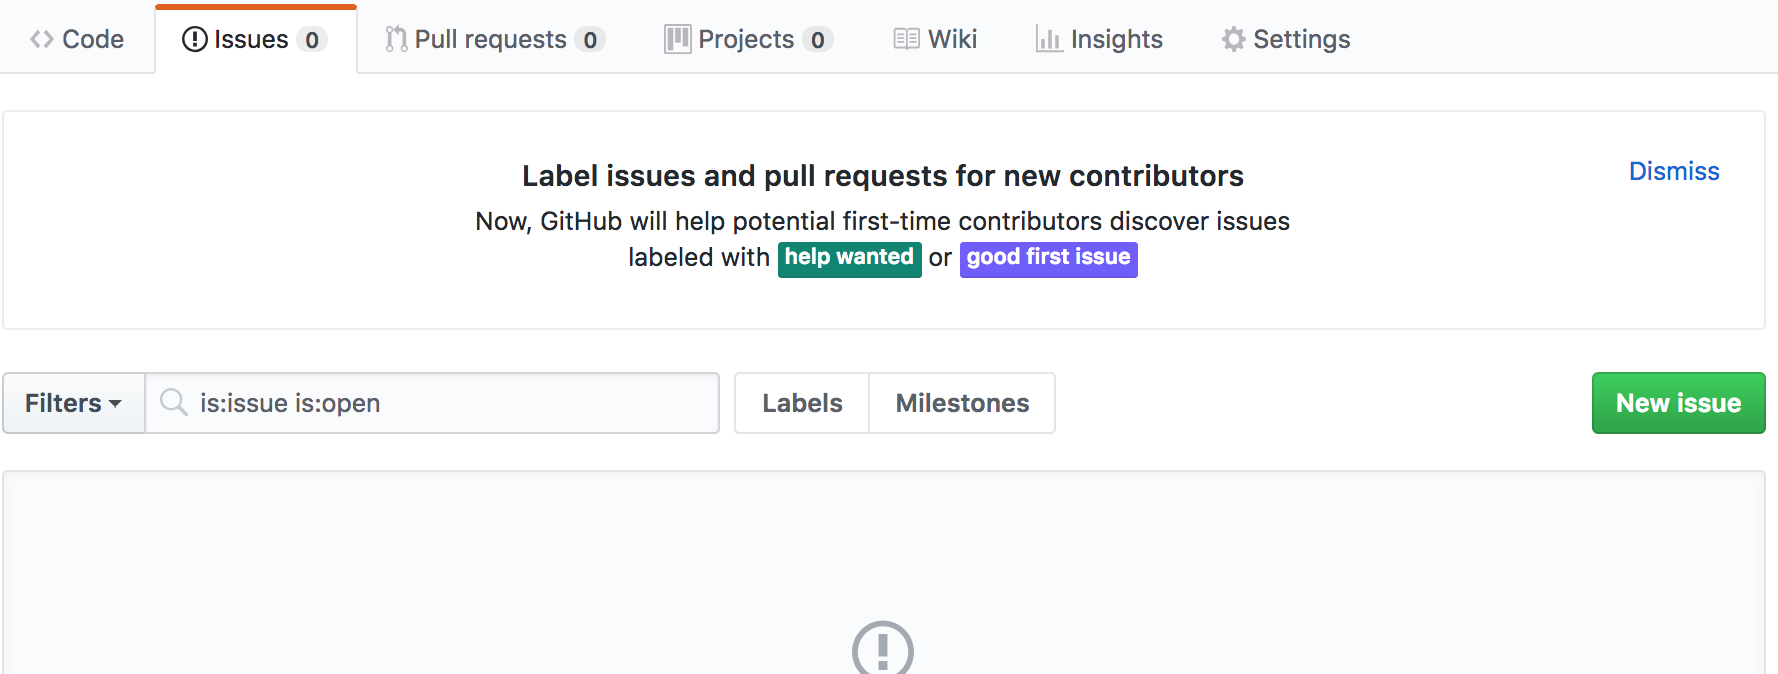Click the good first issue label

pos(1048,258)
